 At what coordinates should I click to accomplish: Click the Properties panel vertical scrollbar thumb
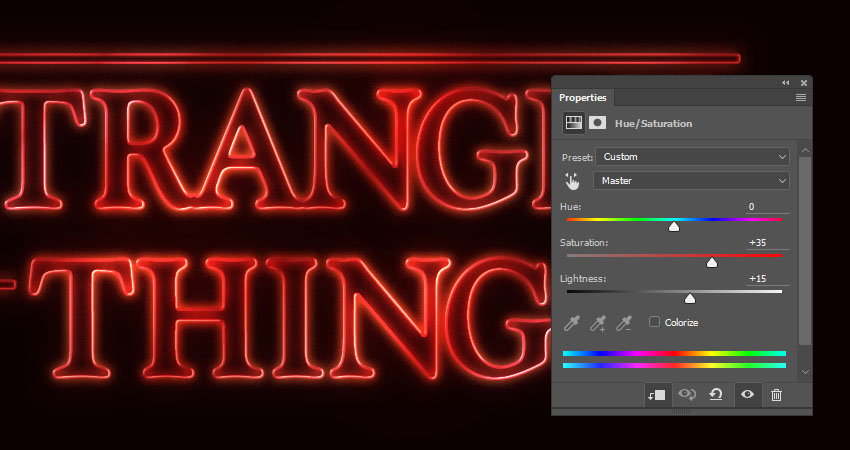pyautogui.click(x=806, y=251)
